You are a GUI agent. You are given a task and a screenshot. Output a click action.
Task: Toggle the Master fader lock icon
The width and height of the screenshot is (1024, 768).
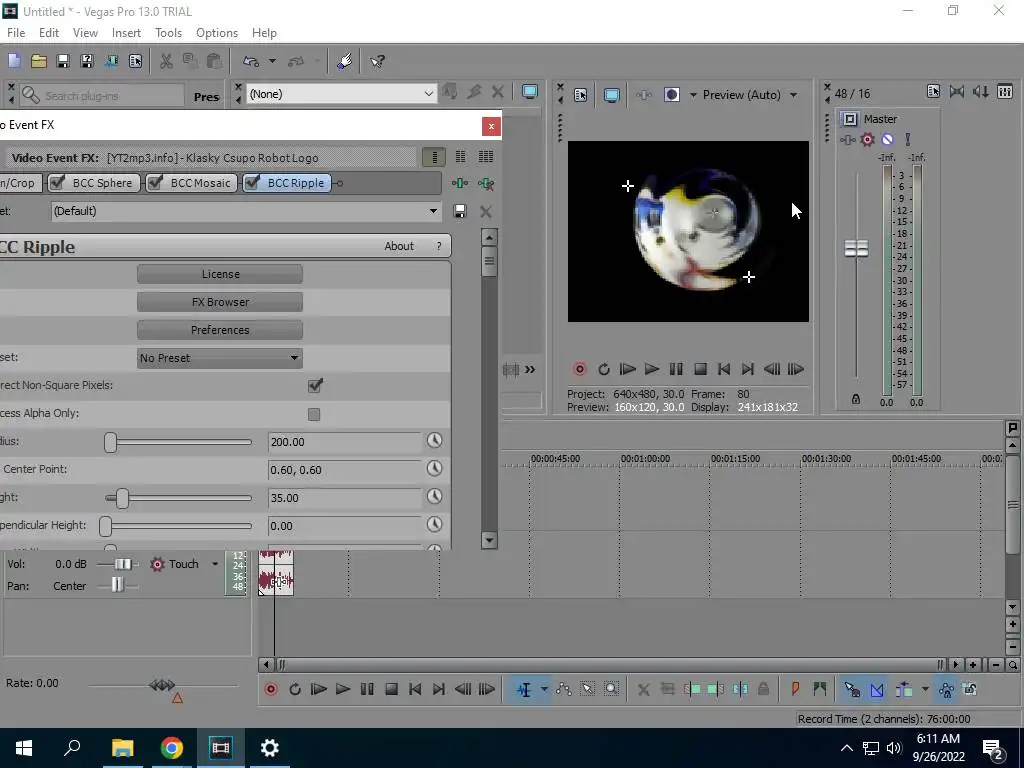tap(856, 399)
